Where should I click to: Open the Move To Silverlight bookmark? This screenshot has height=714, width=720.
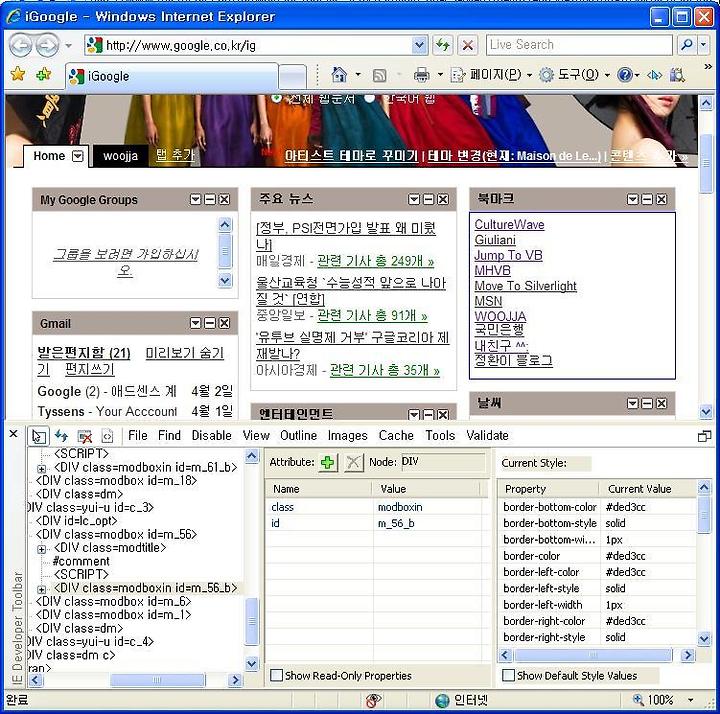click(x=525, y=286)
